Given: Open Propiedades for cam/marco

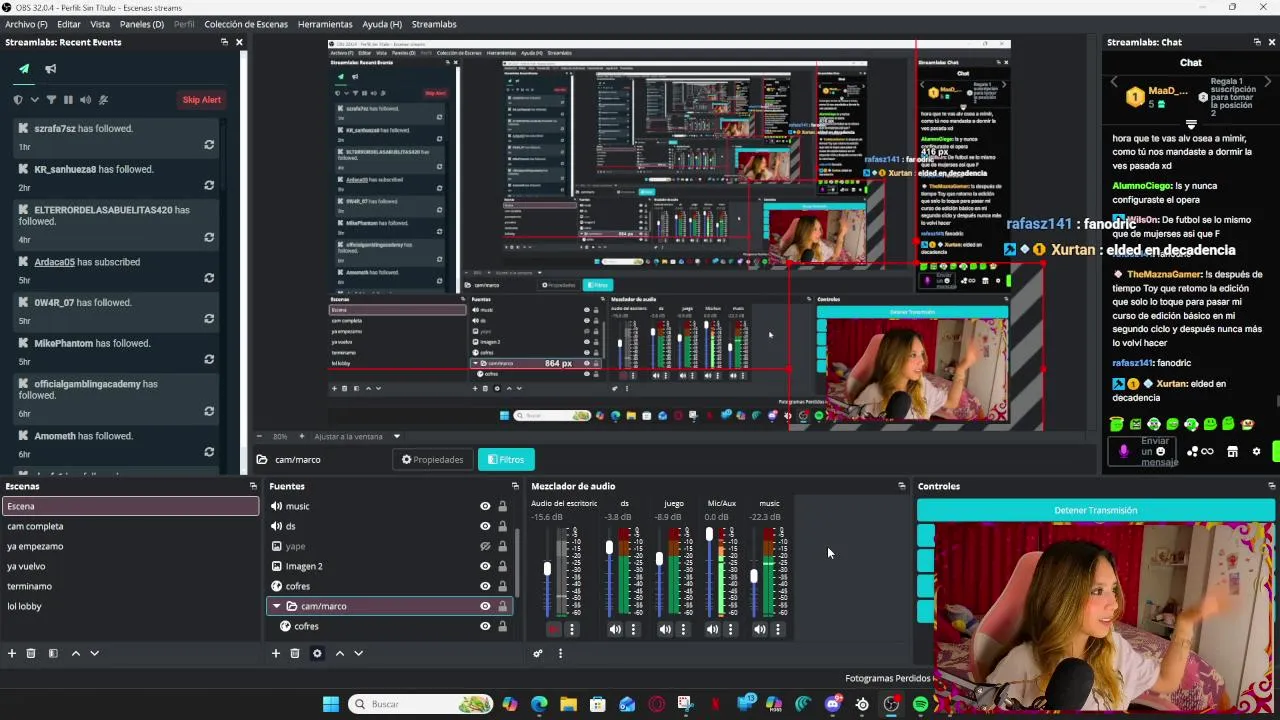Looking at the screenshot, I should [x=433, y=460].
